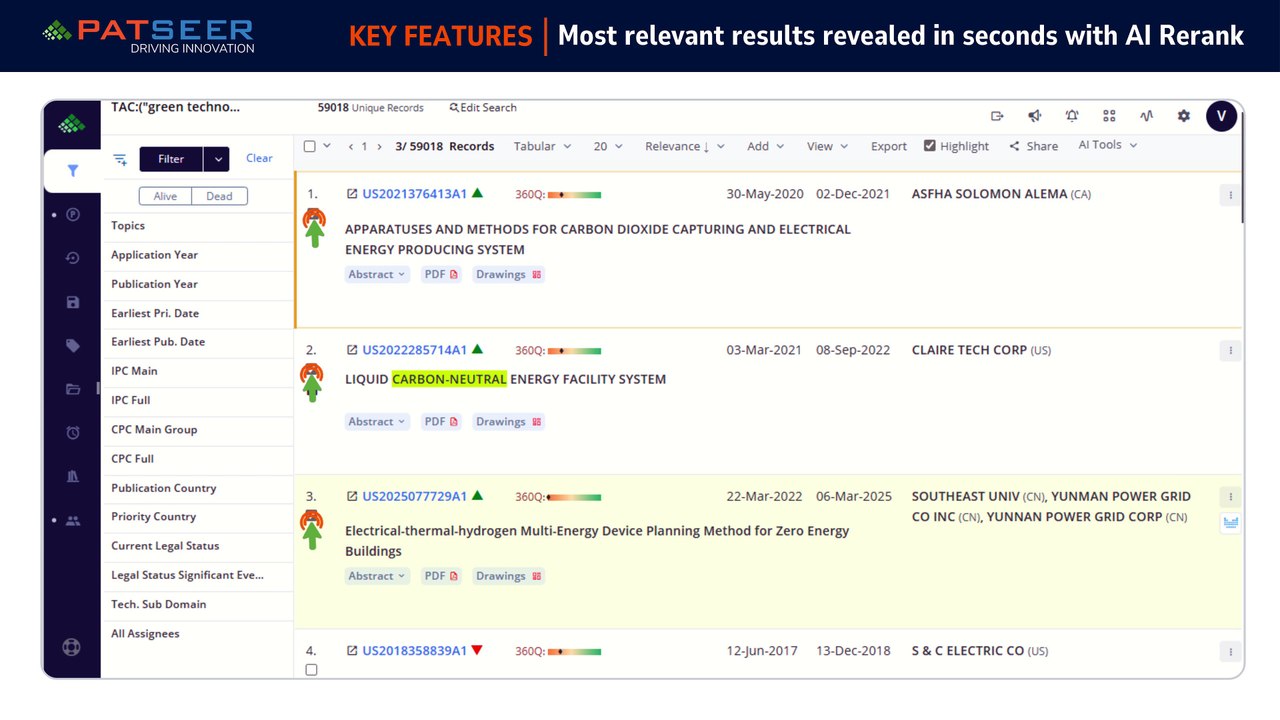The height and width of the screenshot is (720, 1280).
Task: Open the tag sidebar icon
Action: [72, 346]
